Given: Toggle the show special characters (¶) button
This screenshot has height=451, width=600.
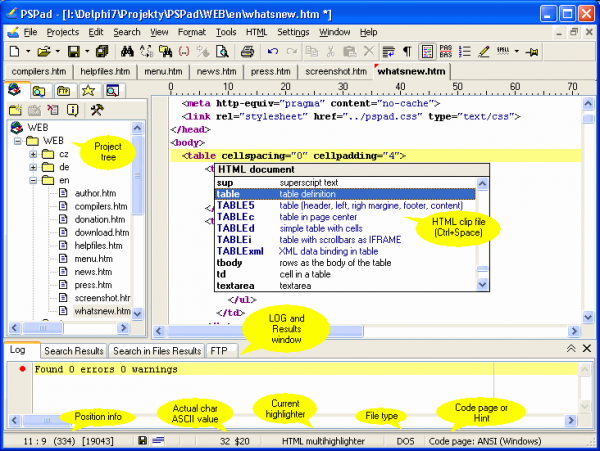Looking at the screenshot, I should (x=406, y=51).
